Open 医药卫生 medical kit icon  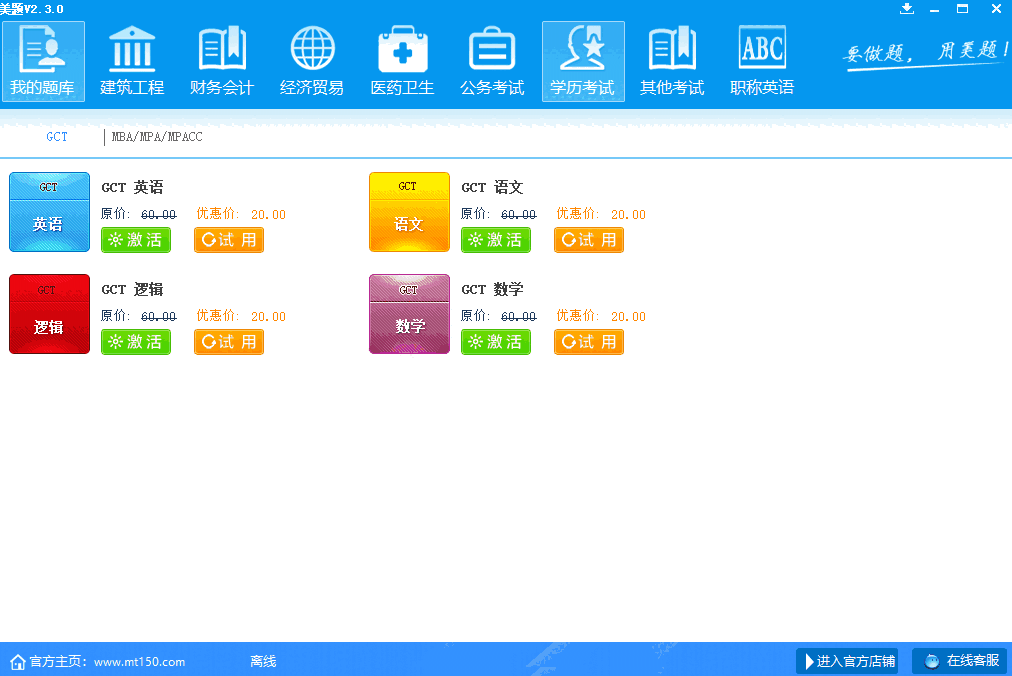402,61
